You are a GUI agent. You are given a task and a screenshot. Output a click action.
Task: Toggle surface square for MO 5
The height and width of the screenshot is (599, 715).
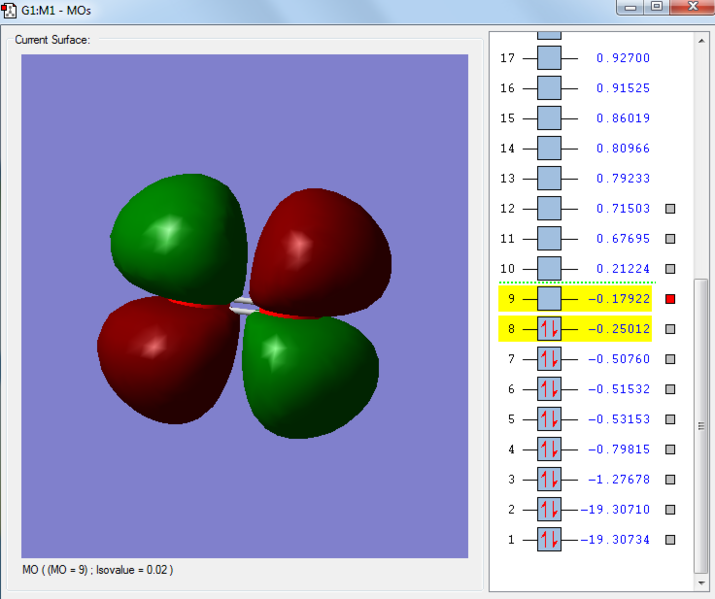670,419
